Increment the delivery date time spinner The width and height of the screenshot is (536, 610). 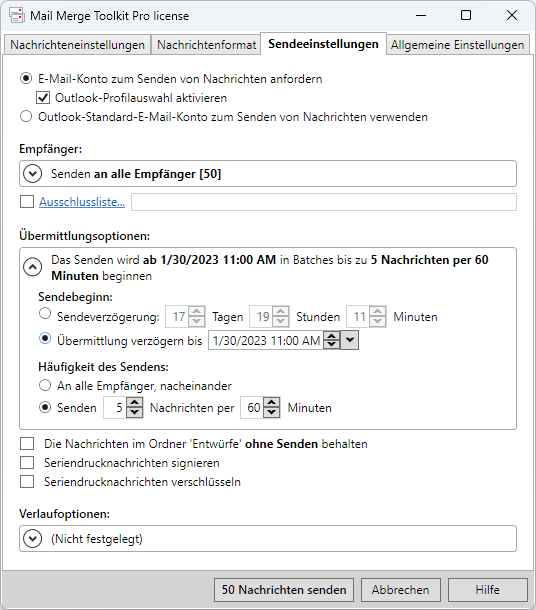(x=332, y=336)
